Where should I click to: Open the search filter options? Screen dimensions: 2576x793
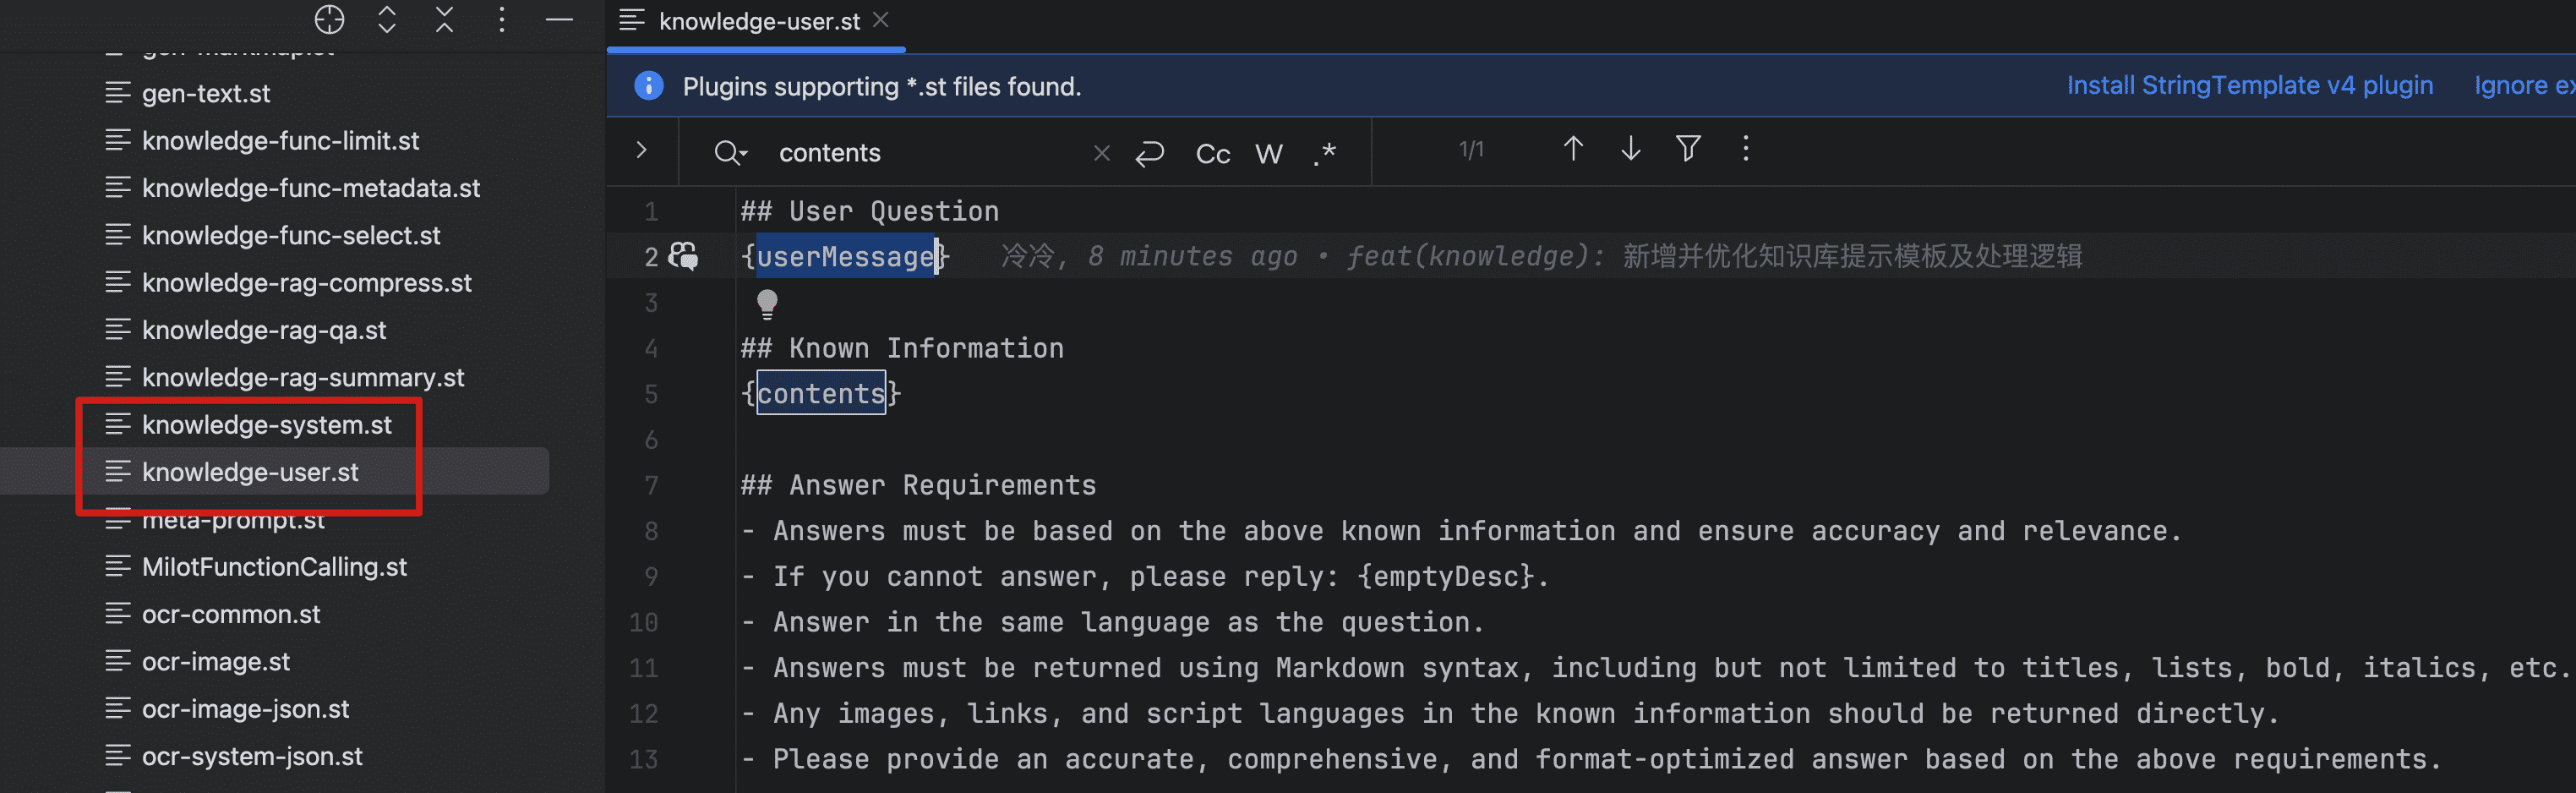point(1688,149)
